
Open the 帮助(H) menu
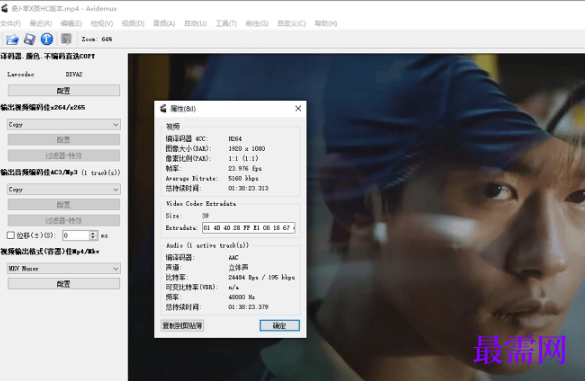326,24
